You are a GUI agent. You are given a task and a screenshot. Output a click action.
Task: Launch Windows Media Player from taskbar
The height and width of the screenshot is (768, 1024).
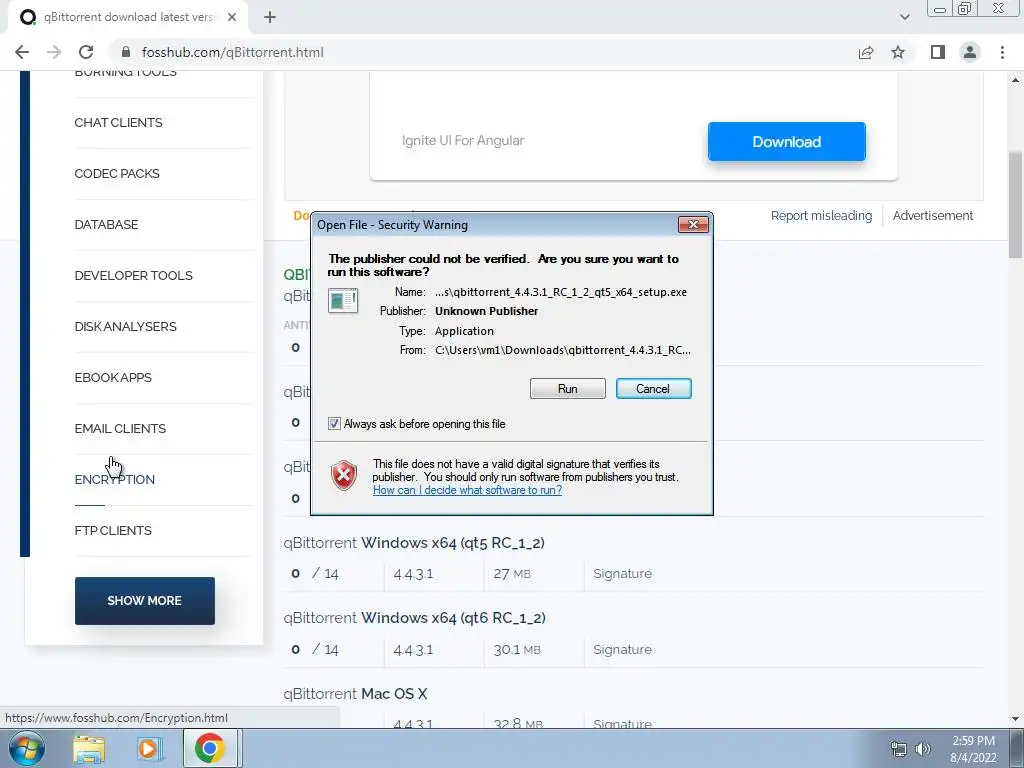click(149, 749)
